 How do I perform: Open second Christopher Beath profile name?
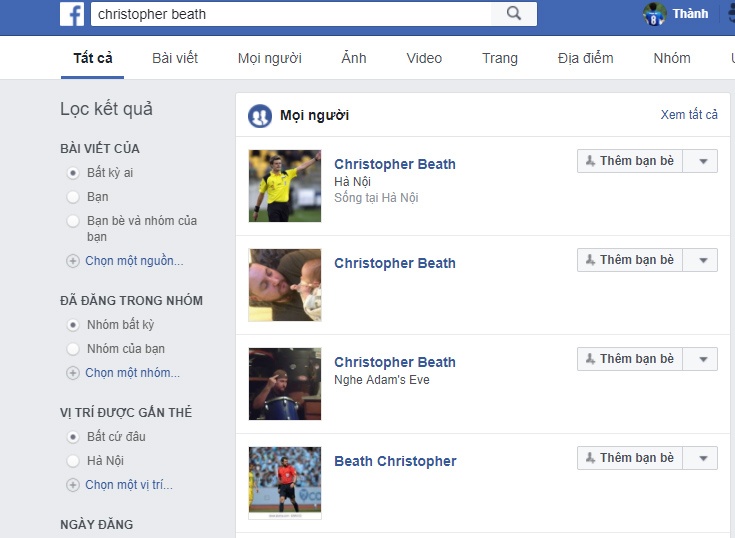pos(395,263)
